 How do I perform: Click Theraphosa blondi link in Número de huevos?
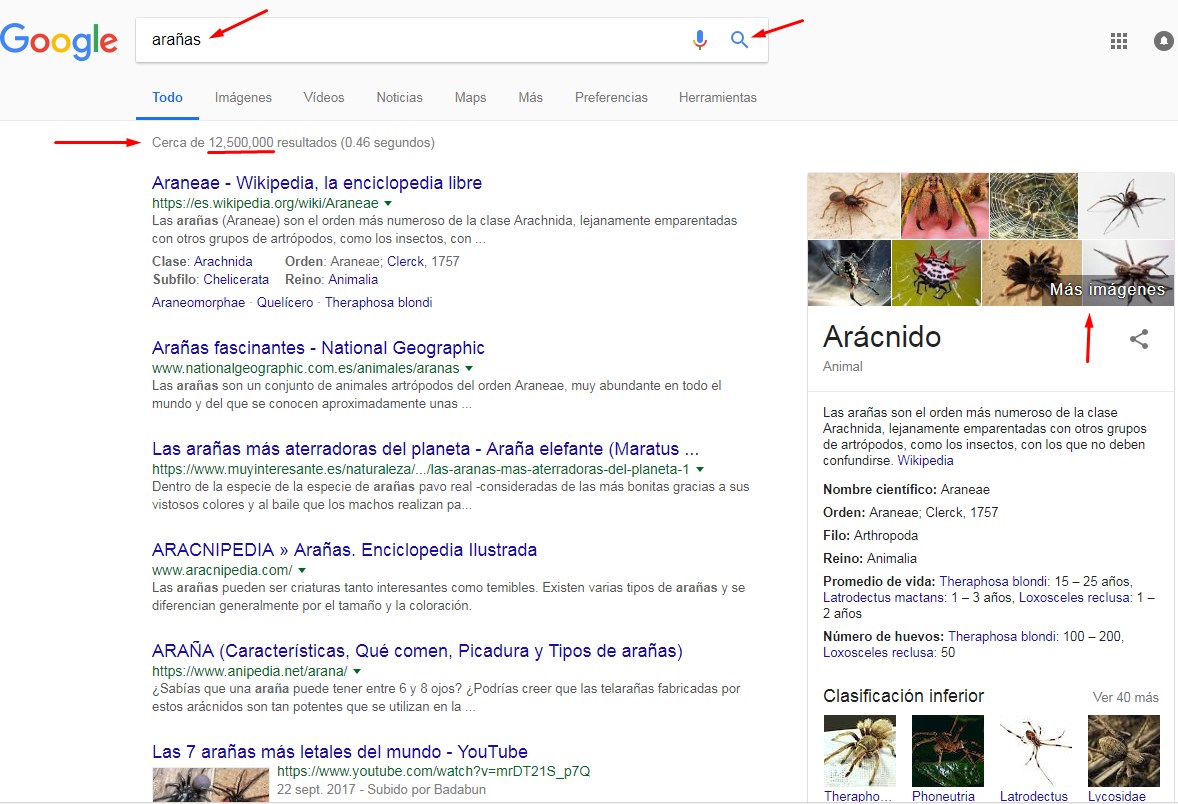(1002, 636)
